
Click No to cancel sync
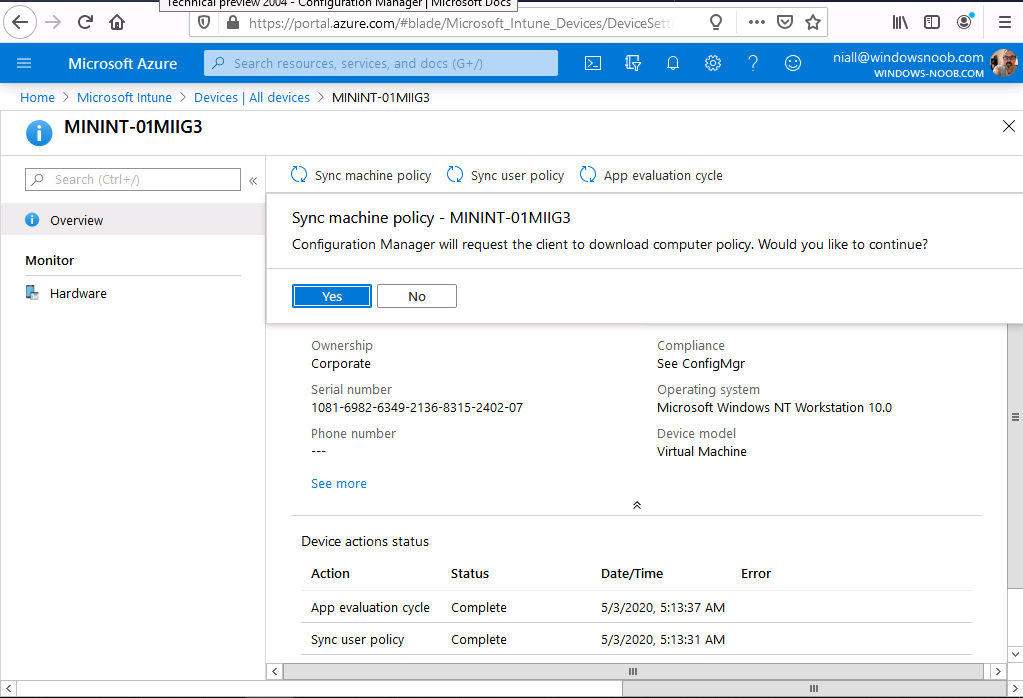(x=417, y=296)
